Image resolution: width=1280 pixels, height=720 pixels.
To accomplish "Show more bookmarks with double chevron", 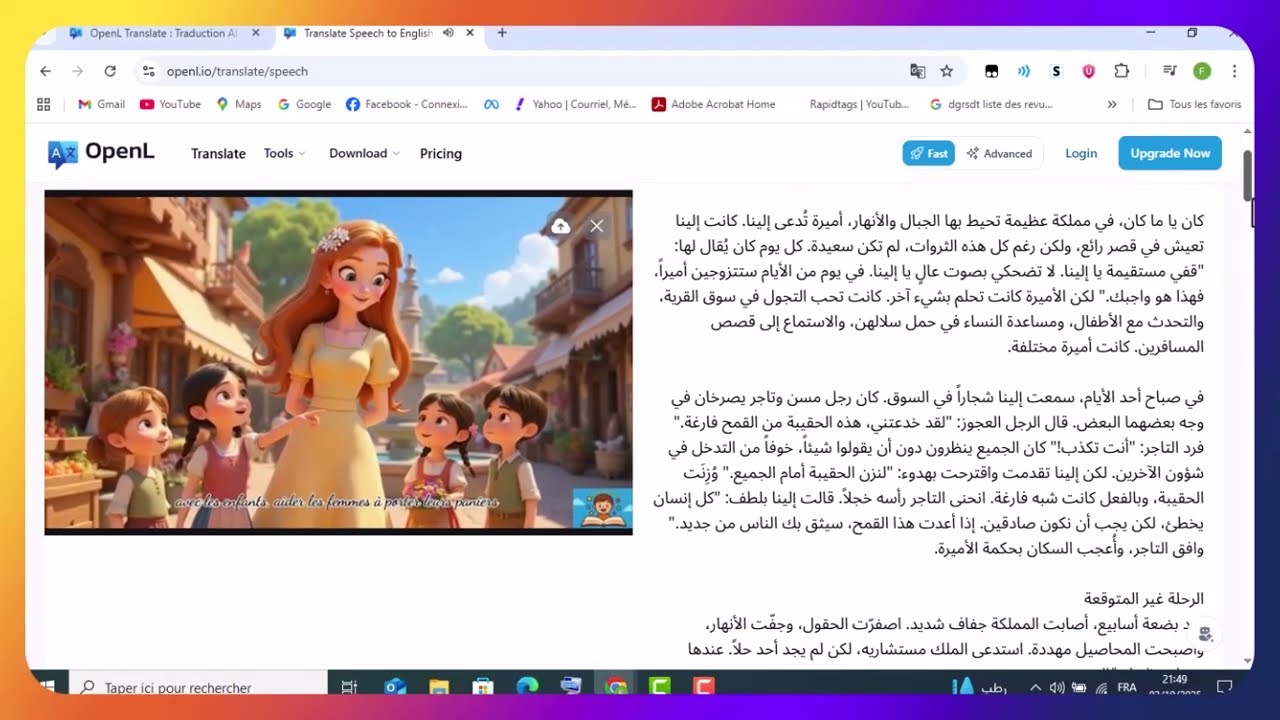I will pos(1112,104).
